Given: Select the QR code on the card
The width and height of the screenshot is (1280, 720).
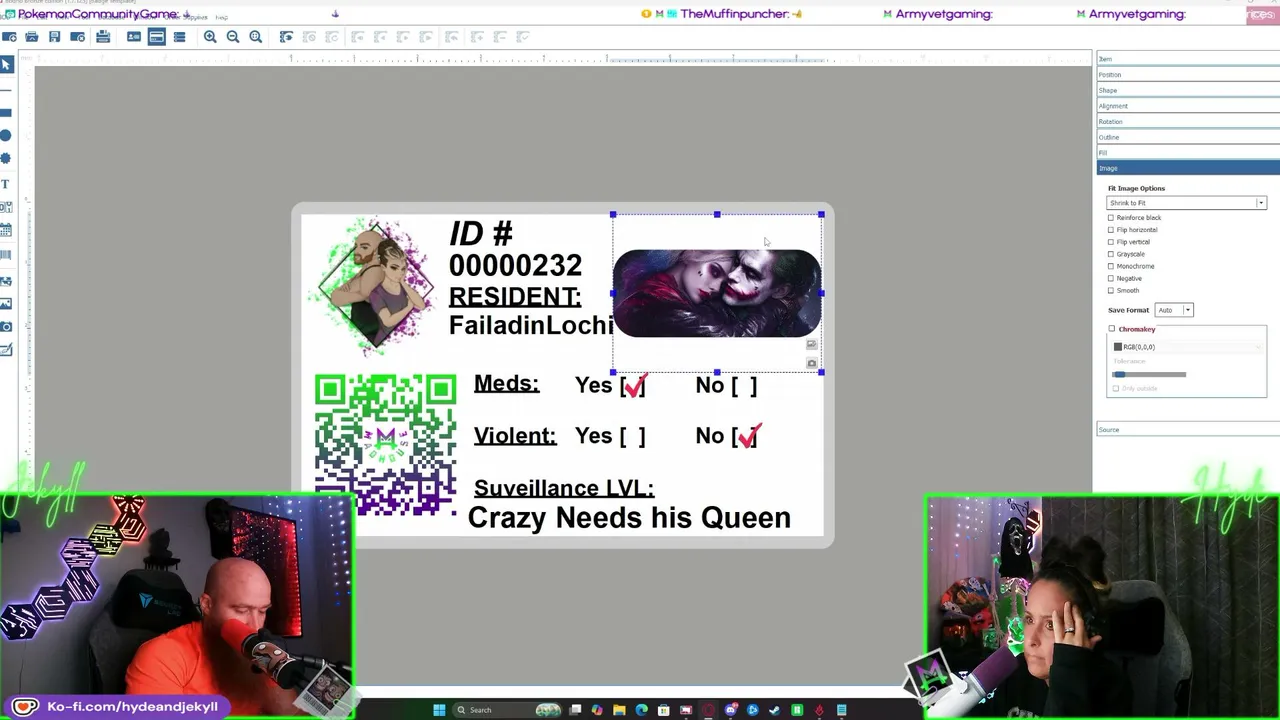Looking at the screenshot, I should (386, 445).
